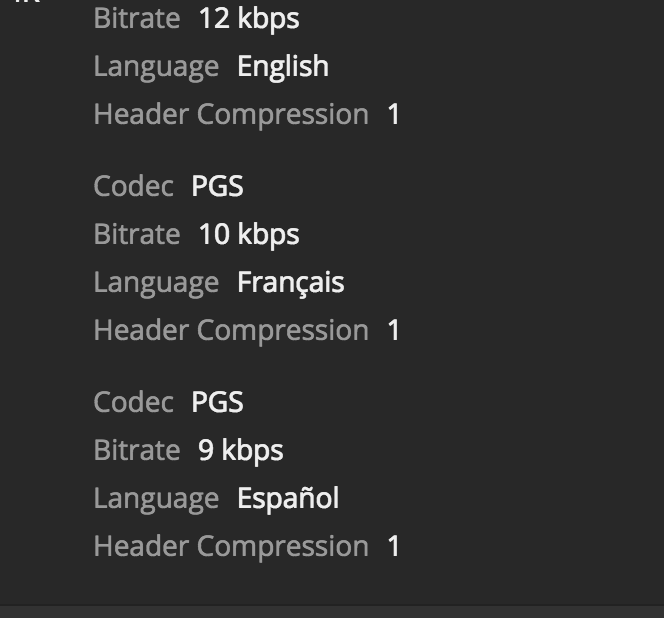
Task: Click the 10 kbps bitrate value
Action: [248, 235]
